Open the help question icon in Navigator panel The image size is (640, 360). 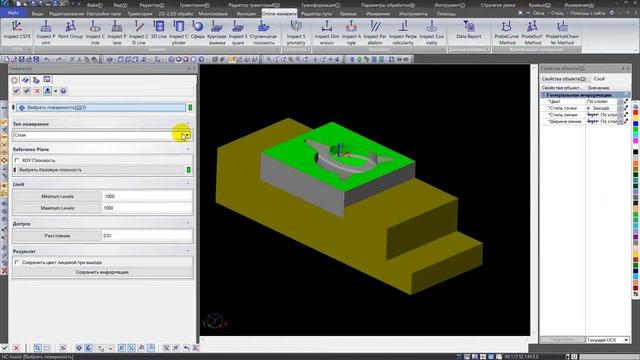pyautogui.click(x=63, y=91)
